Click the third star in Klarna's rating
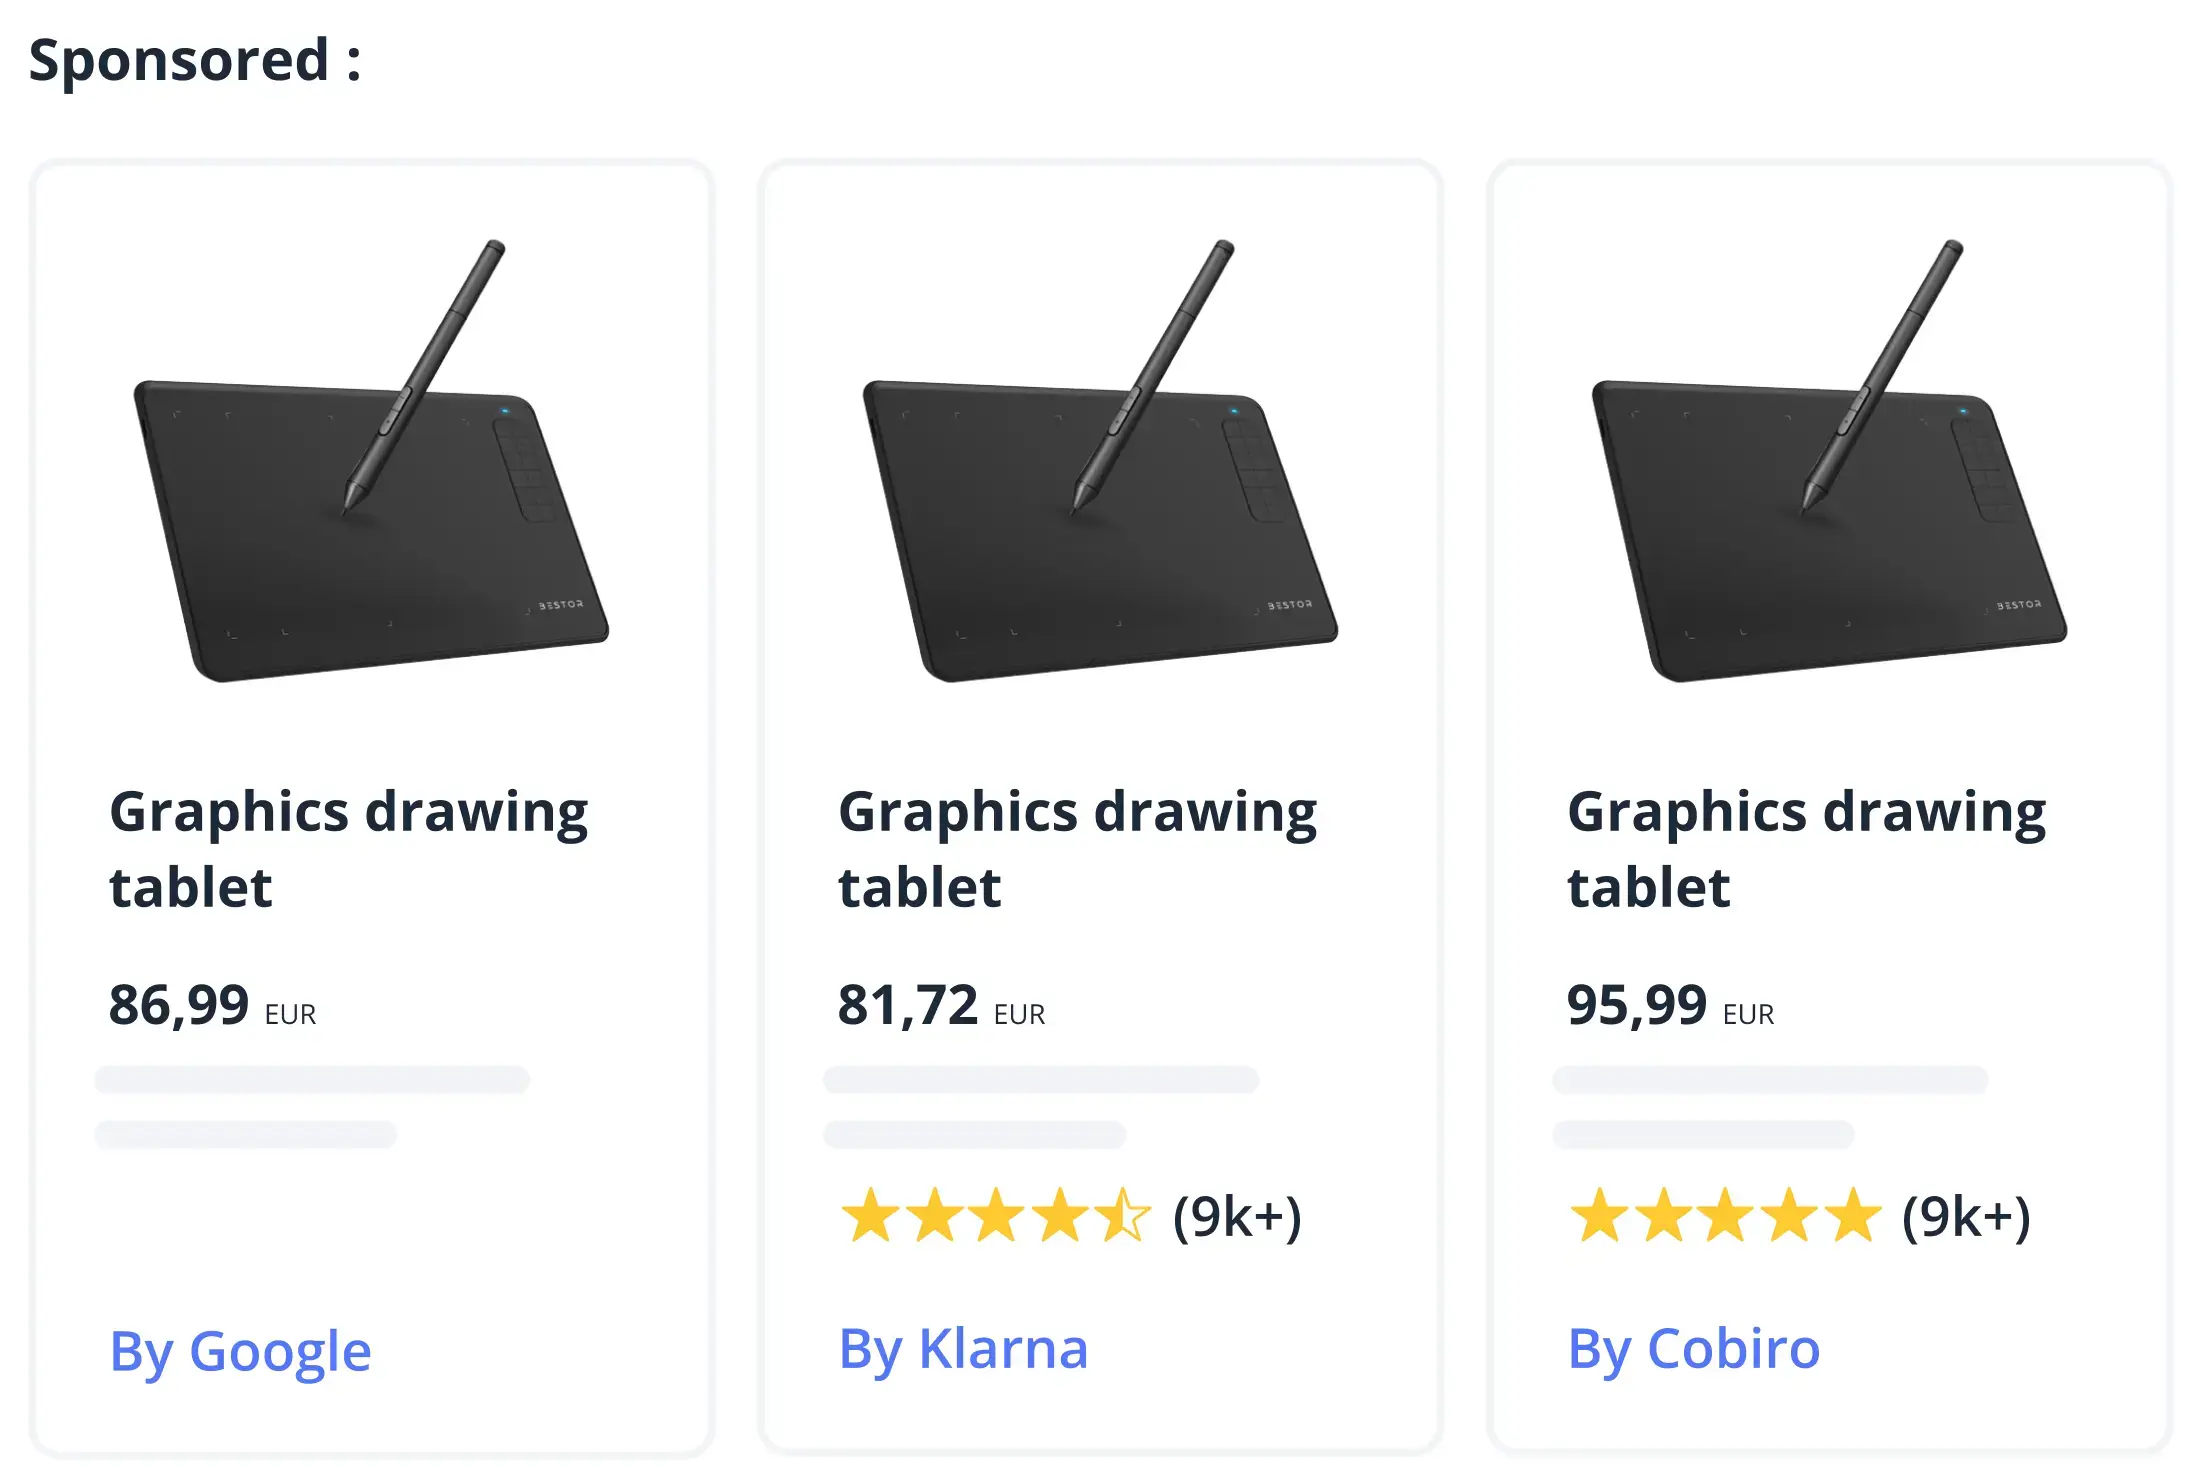2200x1476 pixels. [997, 1216]
